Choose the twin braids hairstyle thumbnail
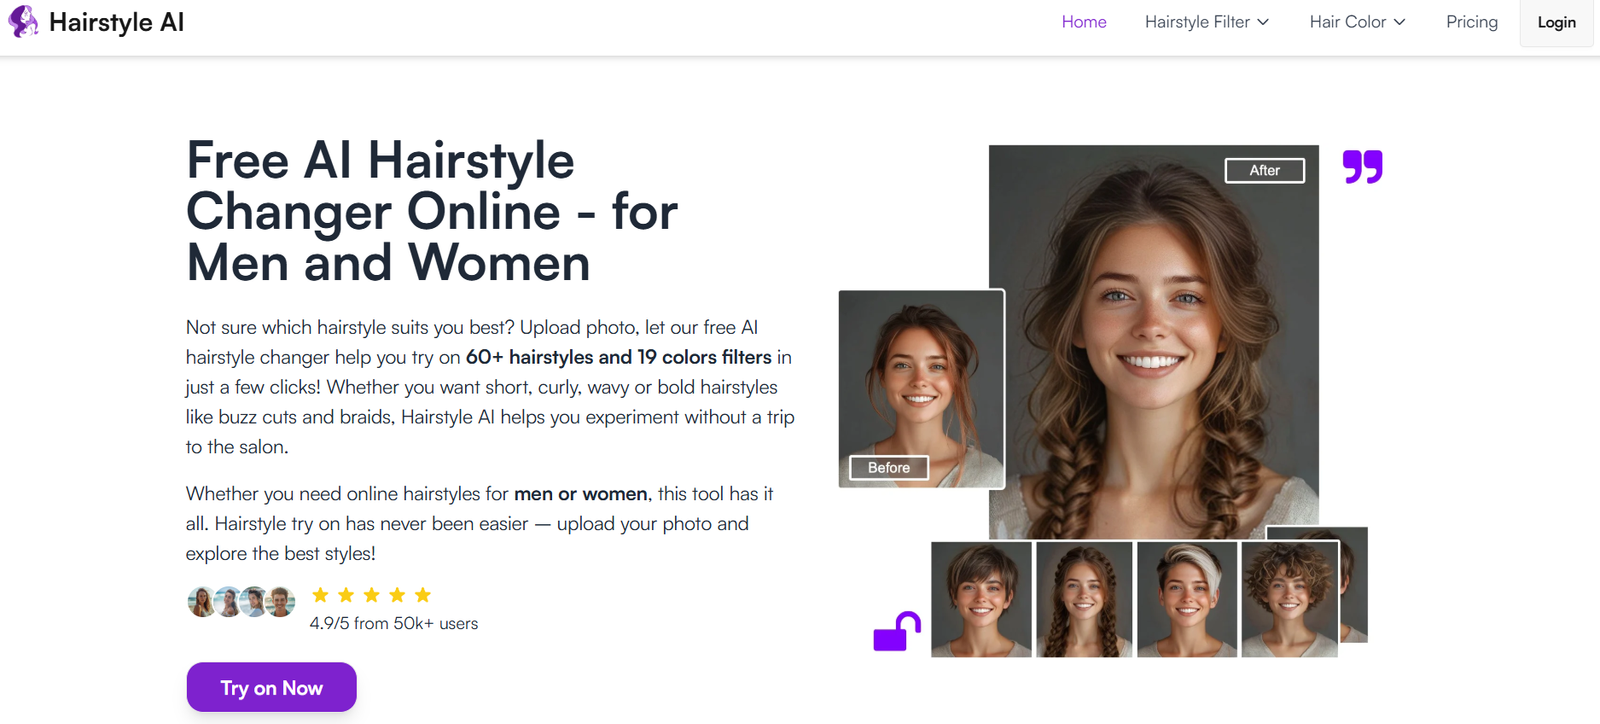This screenshot has width=1600, height=724. [x=1084, y=599]
